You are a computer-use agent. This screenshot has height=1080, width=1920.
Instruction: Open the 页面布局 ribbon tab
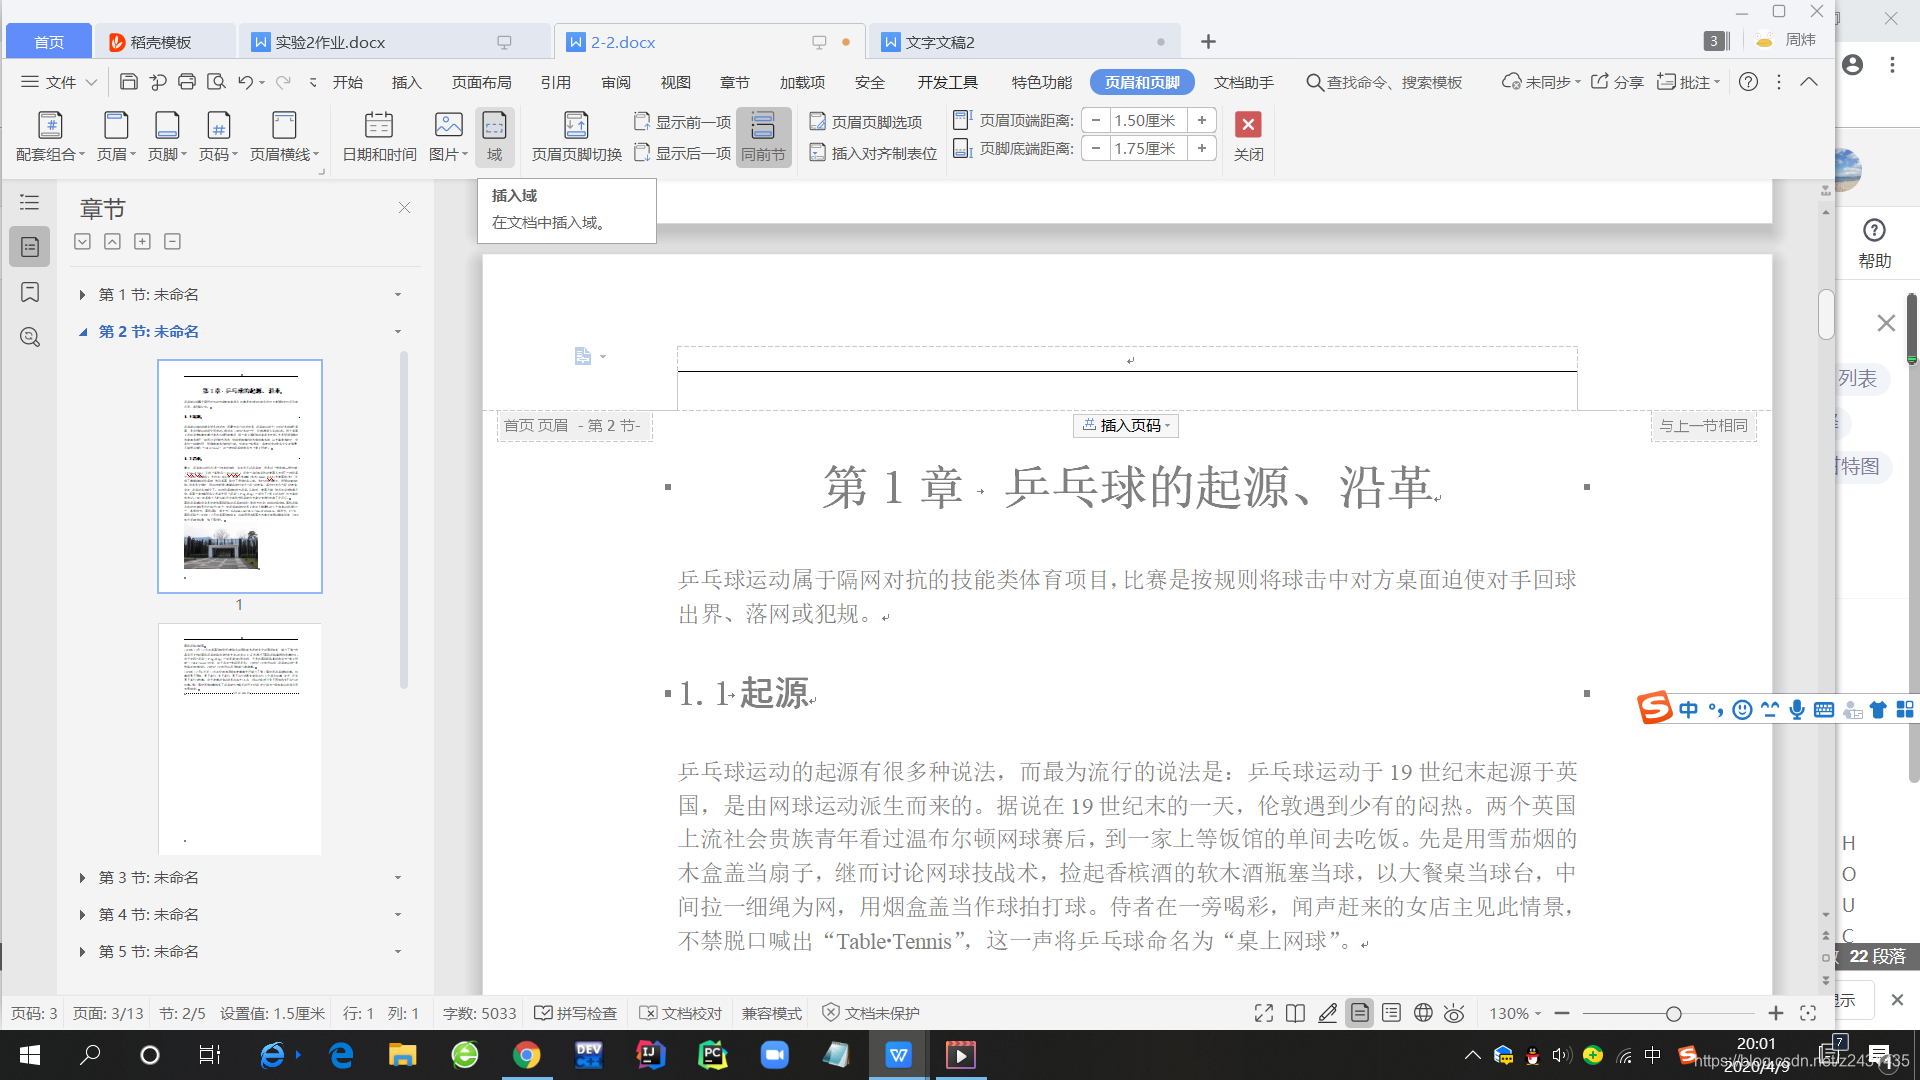[481, 82]
